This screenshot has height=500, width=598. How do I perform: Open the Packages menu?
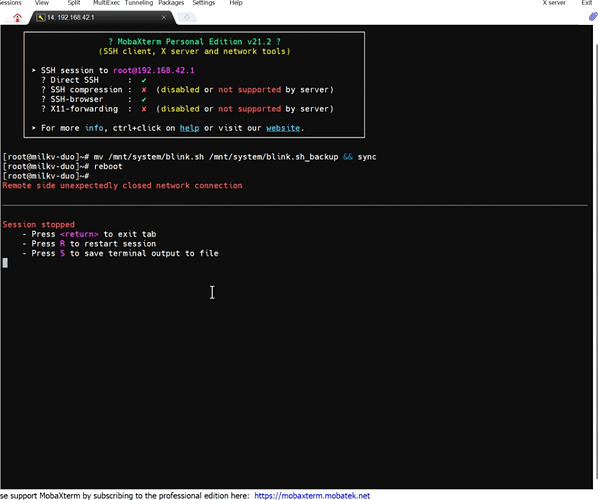point(171,3)
